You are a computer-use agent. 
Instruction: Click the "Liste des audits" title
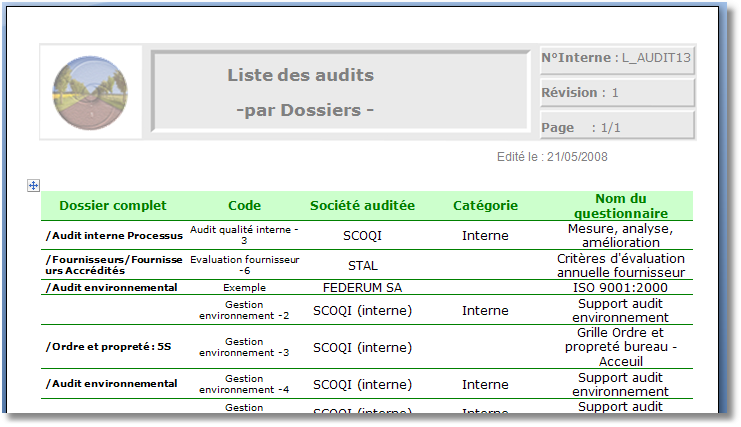click(300, 75)
